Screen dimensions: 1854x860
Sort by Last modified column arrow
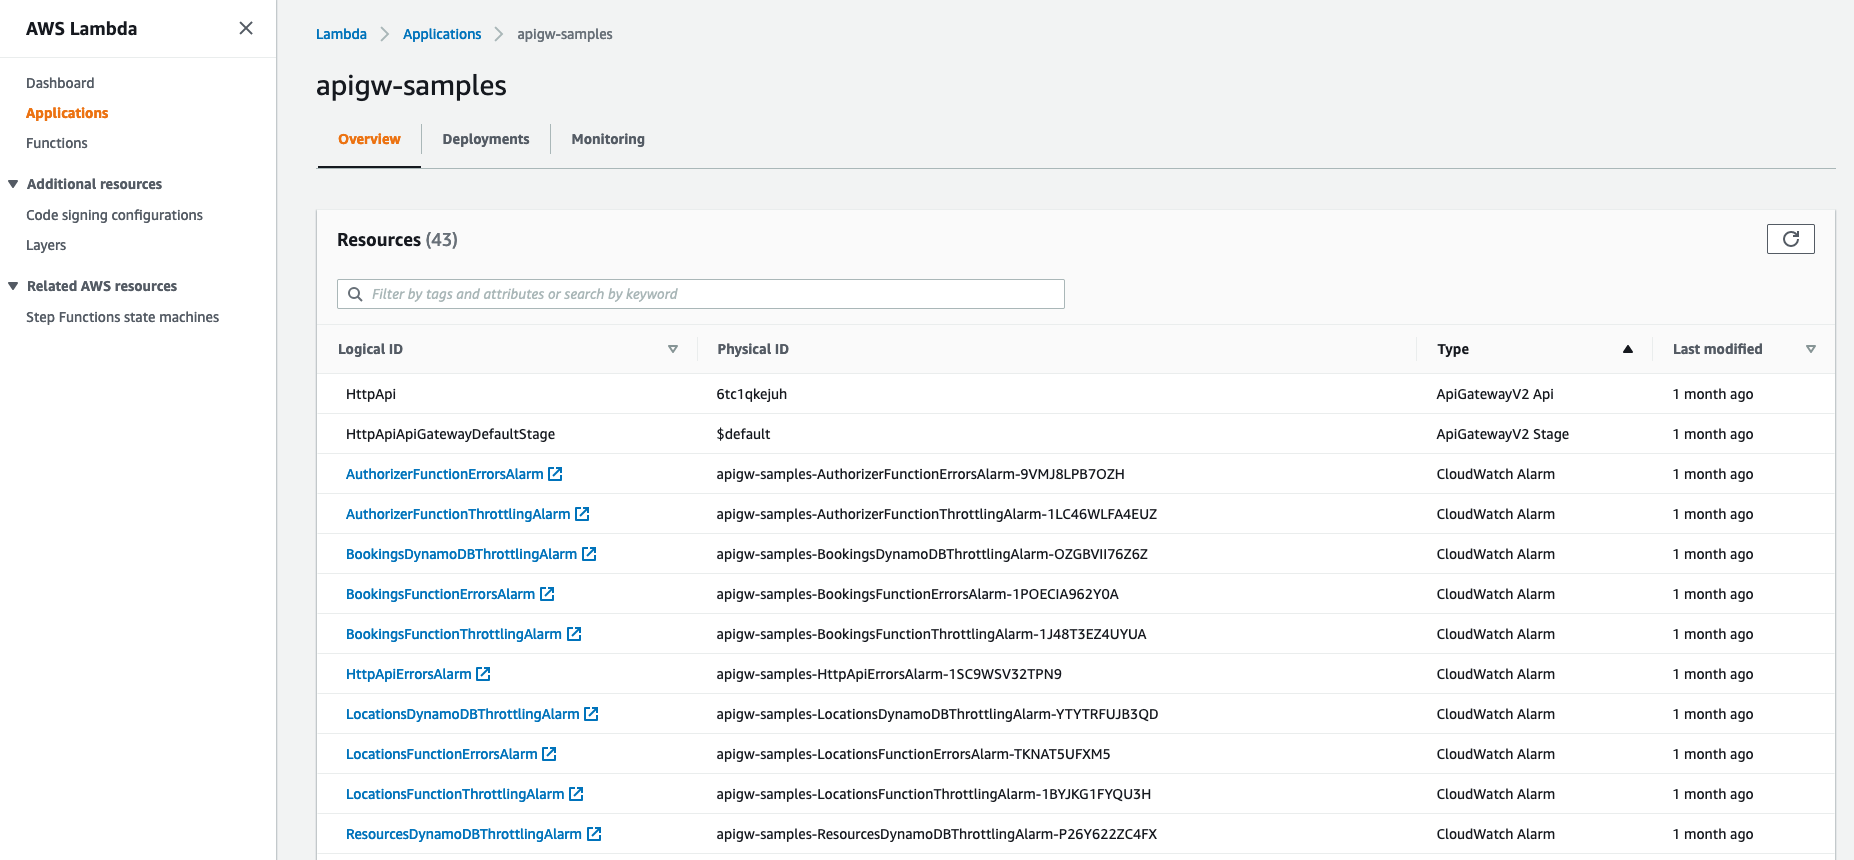click(1811, 349)
